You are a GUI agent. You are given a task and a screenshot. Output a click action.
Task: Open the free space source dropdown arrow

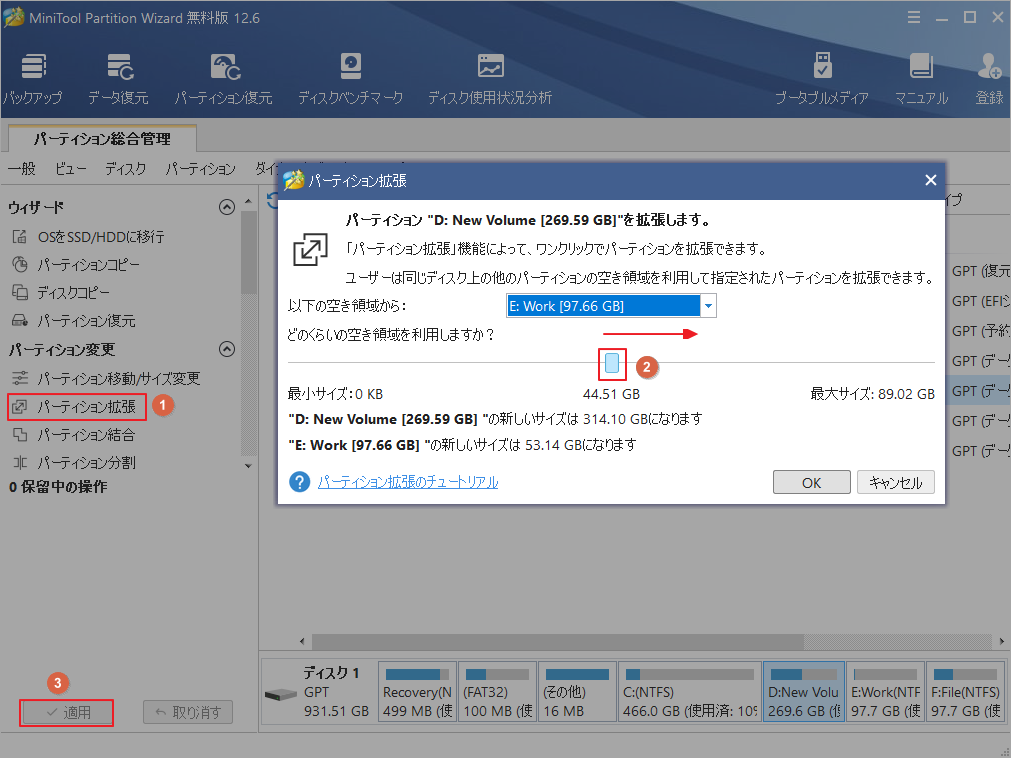point(708,306)
